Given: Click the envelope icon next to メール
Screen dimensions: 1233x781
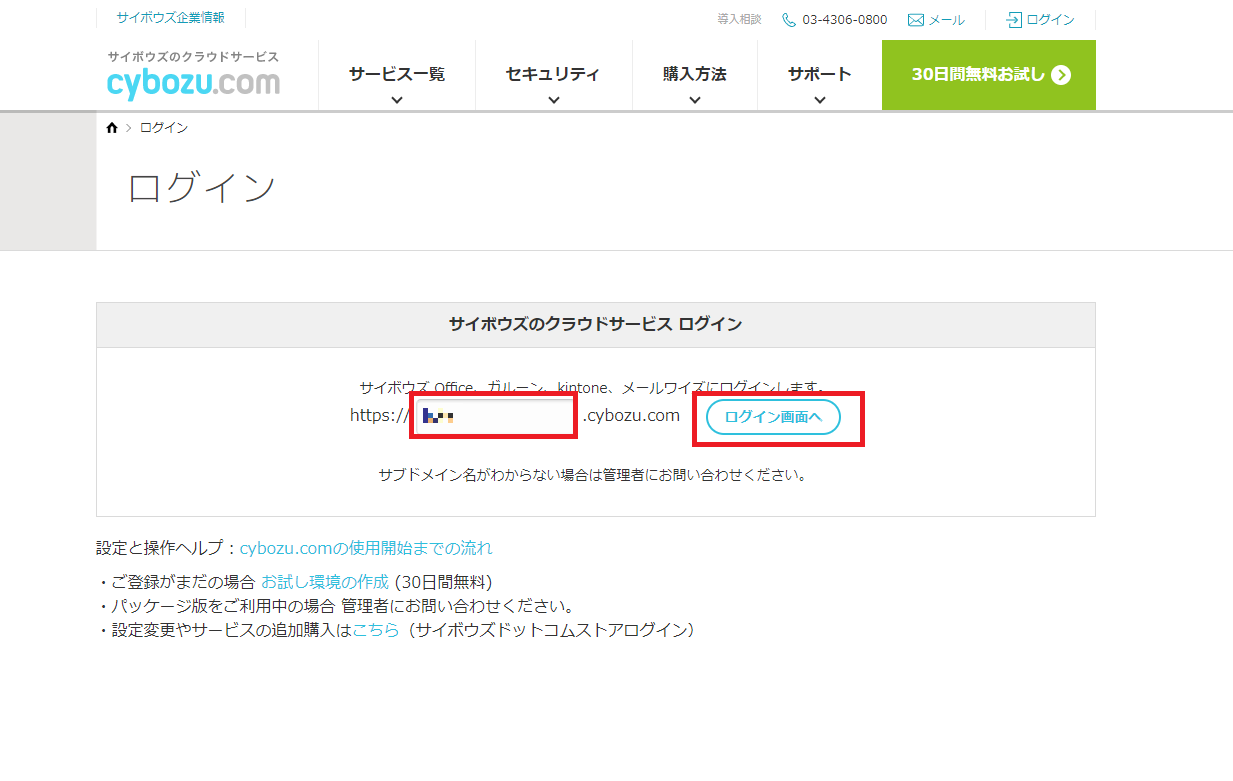Looking at the screenshot, I should (x=915, y=19).
